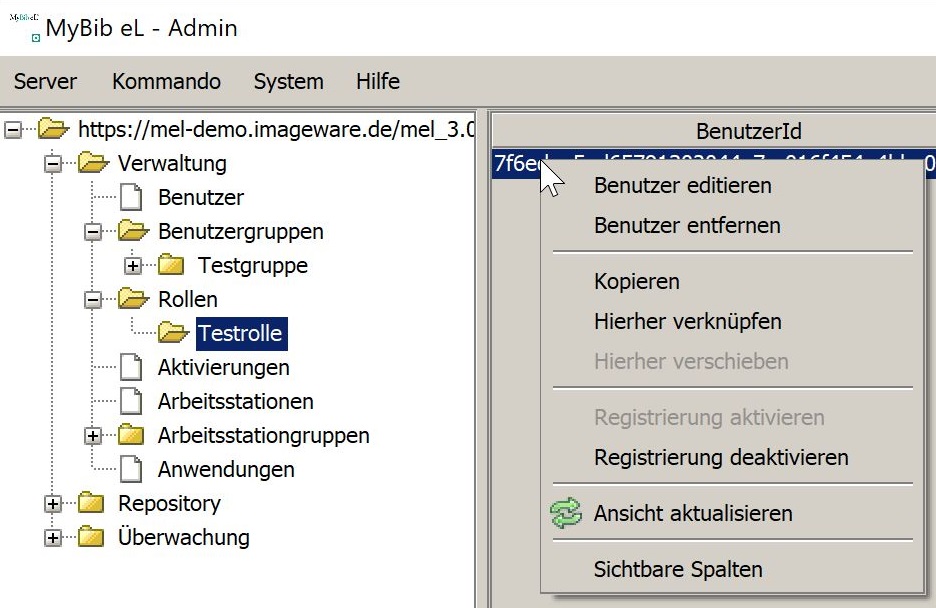
Task: Click the MyBib eL application icon
Action: [x=24, y=27]
